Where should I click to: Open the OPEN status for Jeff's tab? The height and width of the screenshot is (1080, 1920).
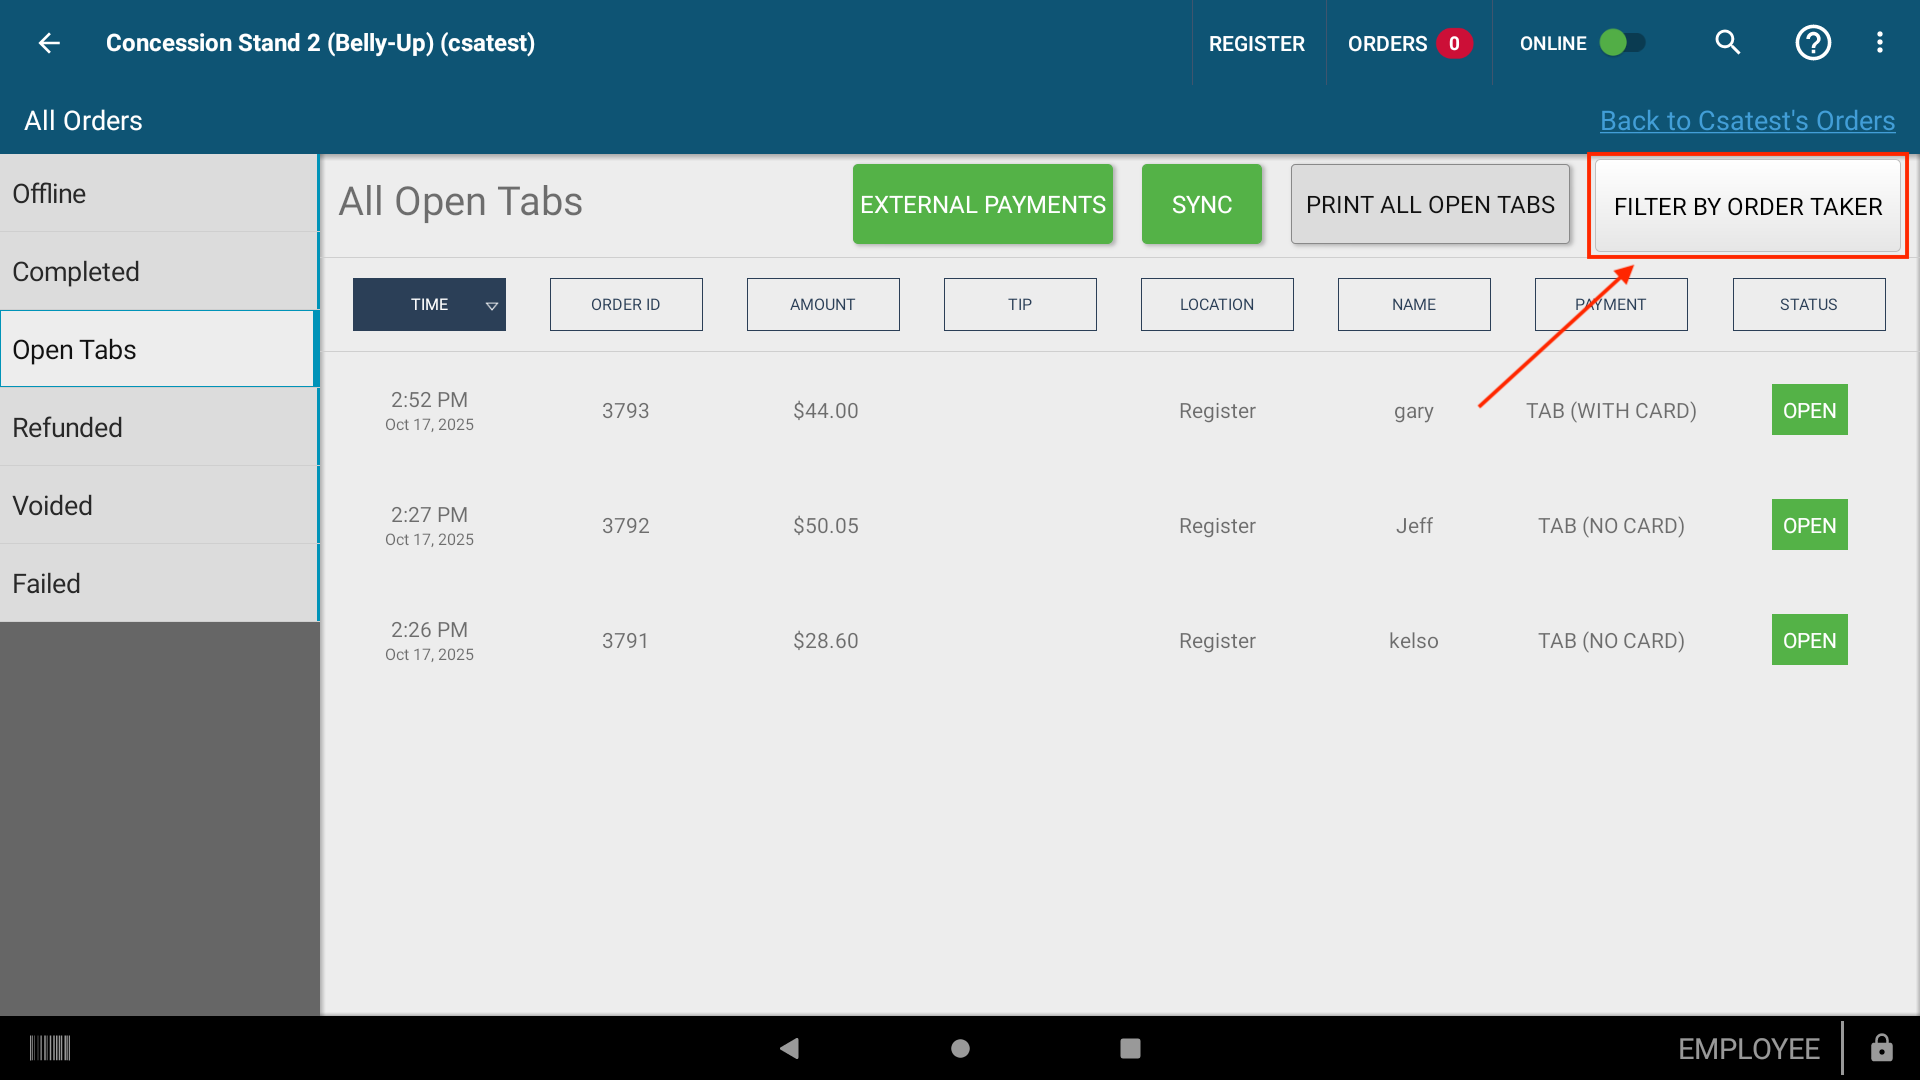[x=1809, y=525]
